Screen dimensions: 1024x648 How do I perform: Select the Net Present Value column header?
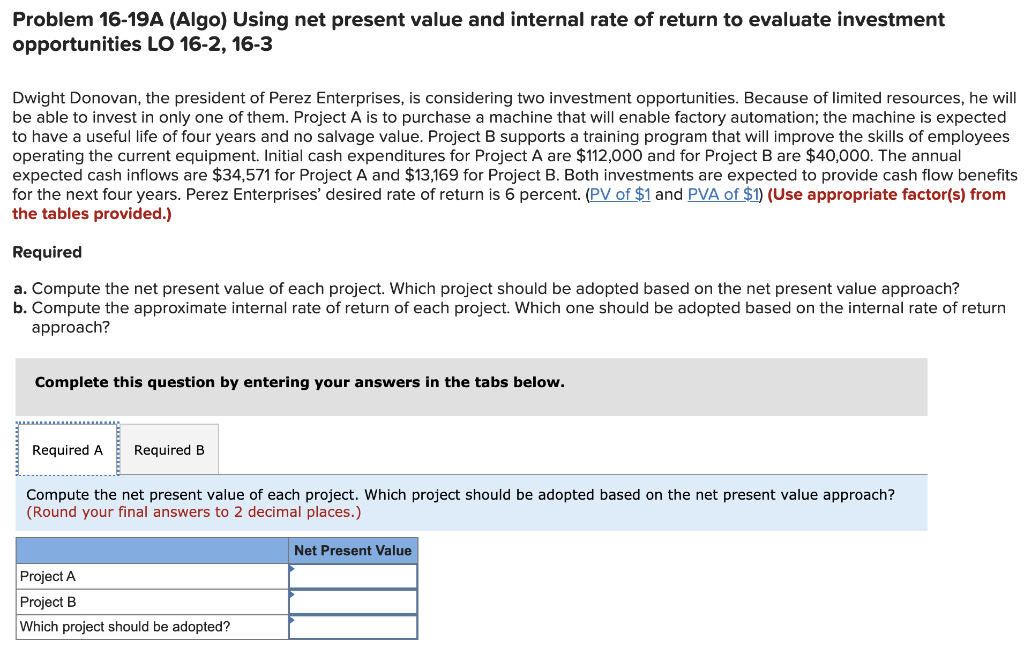353,550
